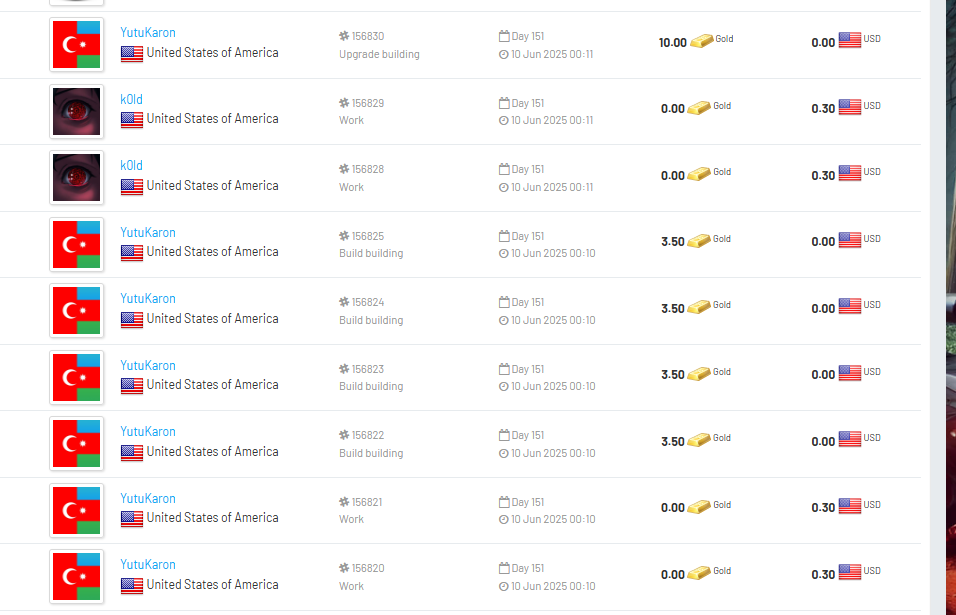
Task: Click YutuKaron avatar on transaction 156820
Action: click(77, 577)
